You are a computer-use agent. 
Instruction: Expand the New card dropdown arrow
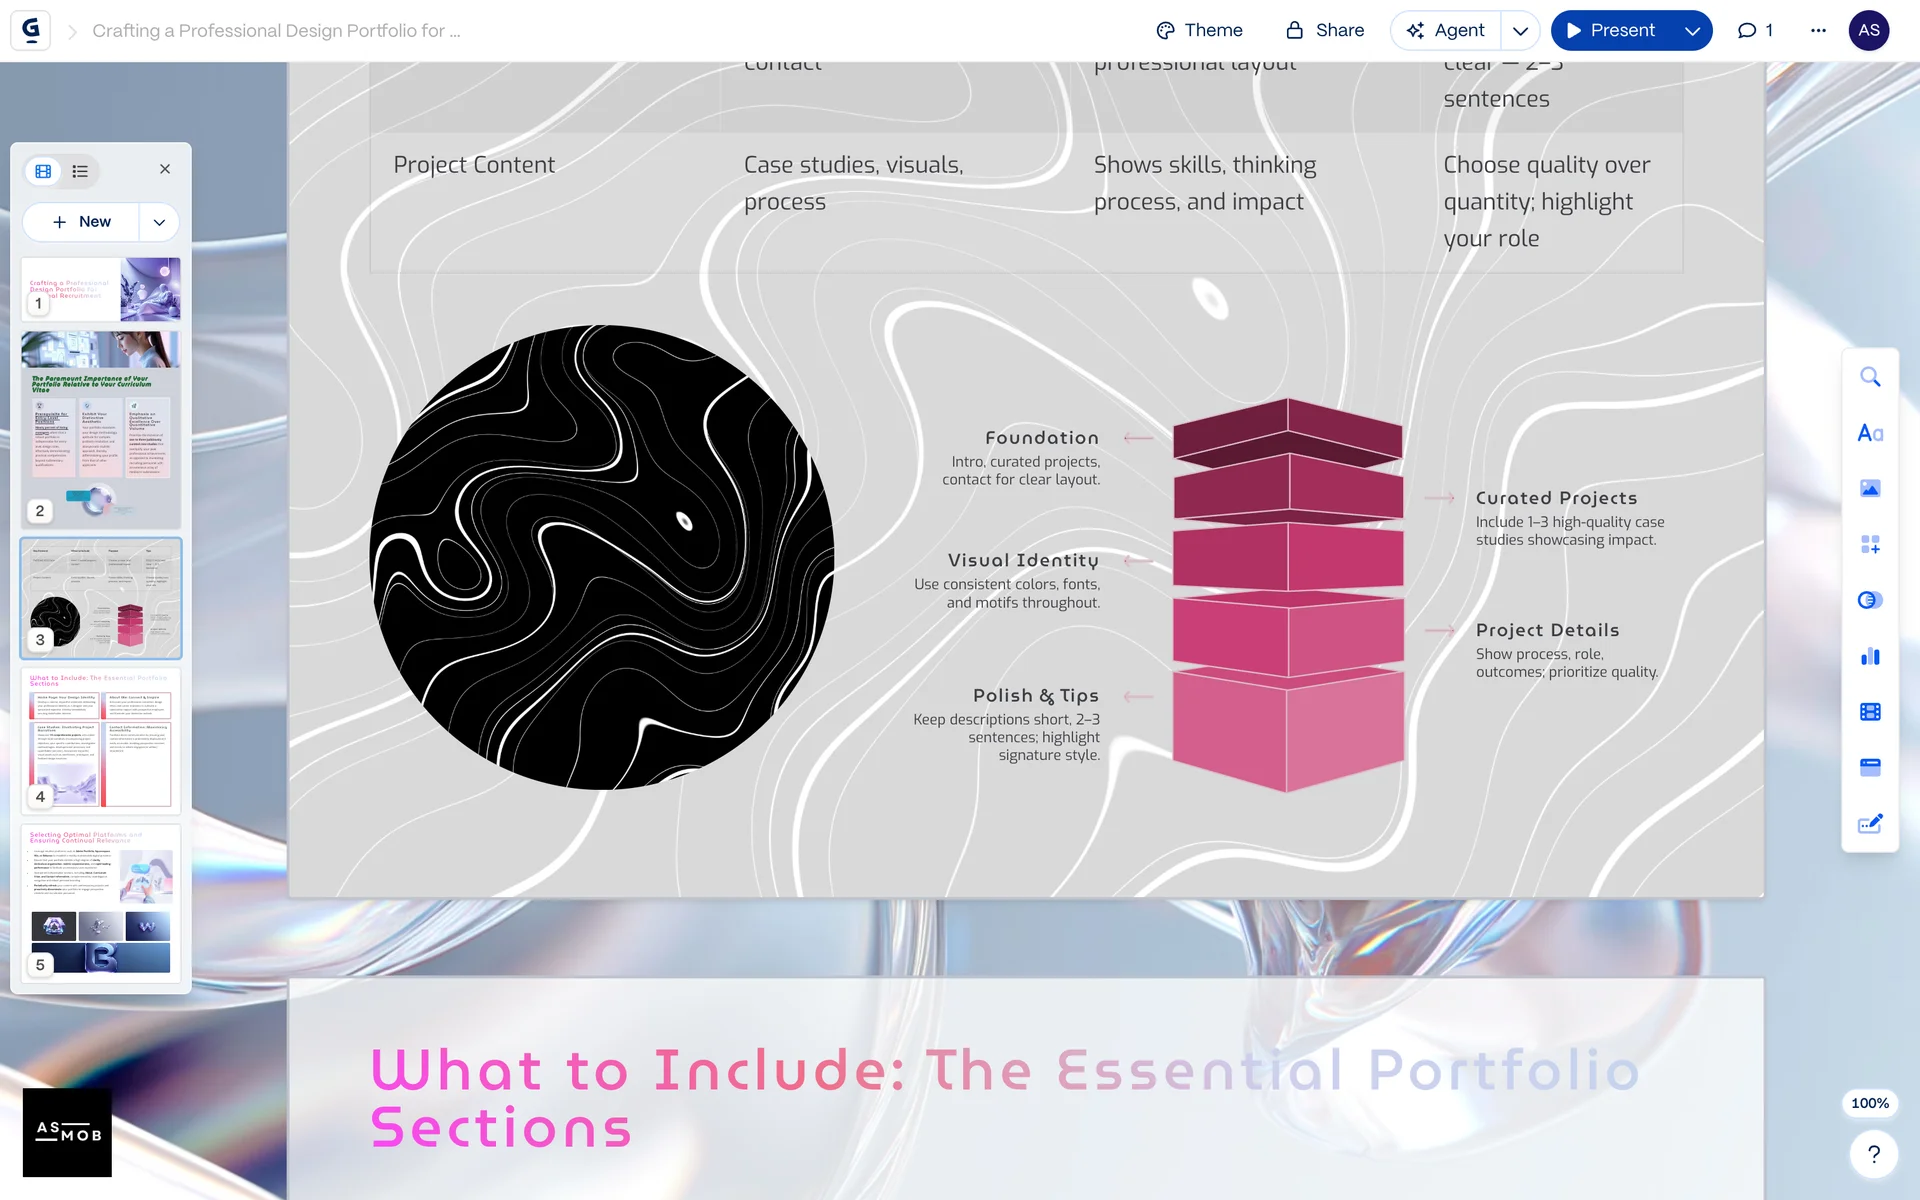159,222
